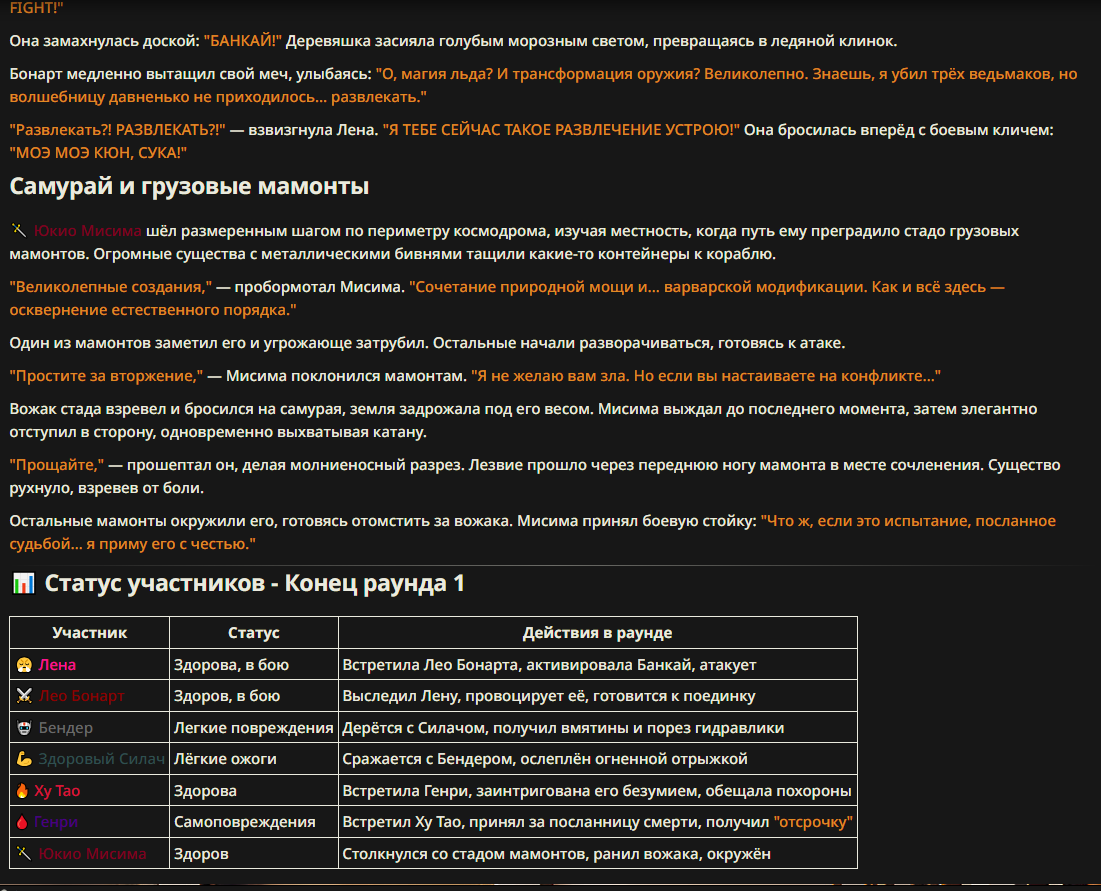Click the action cell Дерётся с Силачом
Screen dimensions: 1101x891
[x=598, y=727]
